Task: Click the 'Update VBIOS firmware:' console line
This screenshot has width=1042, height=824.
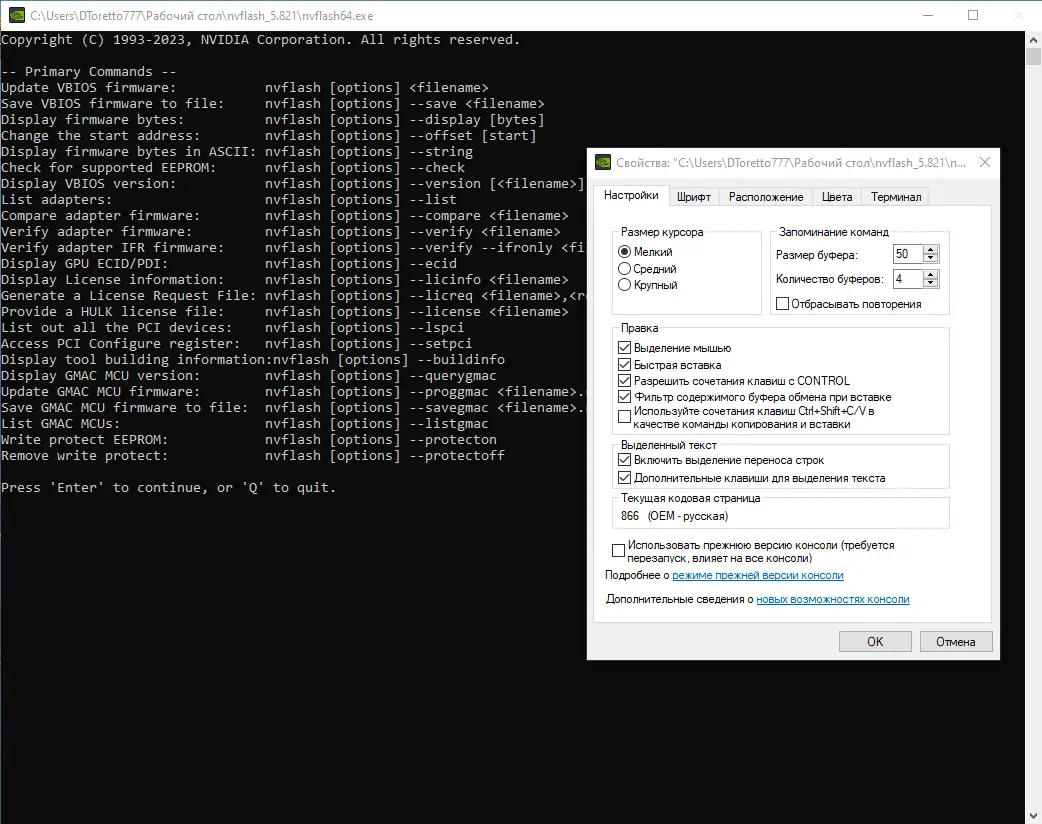Action: click(88, 88)
